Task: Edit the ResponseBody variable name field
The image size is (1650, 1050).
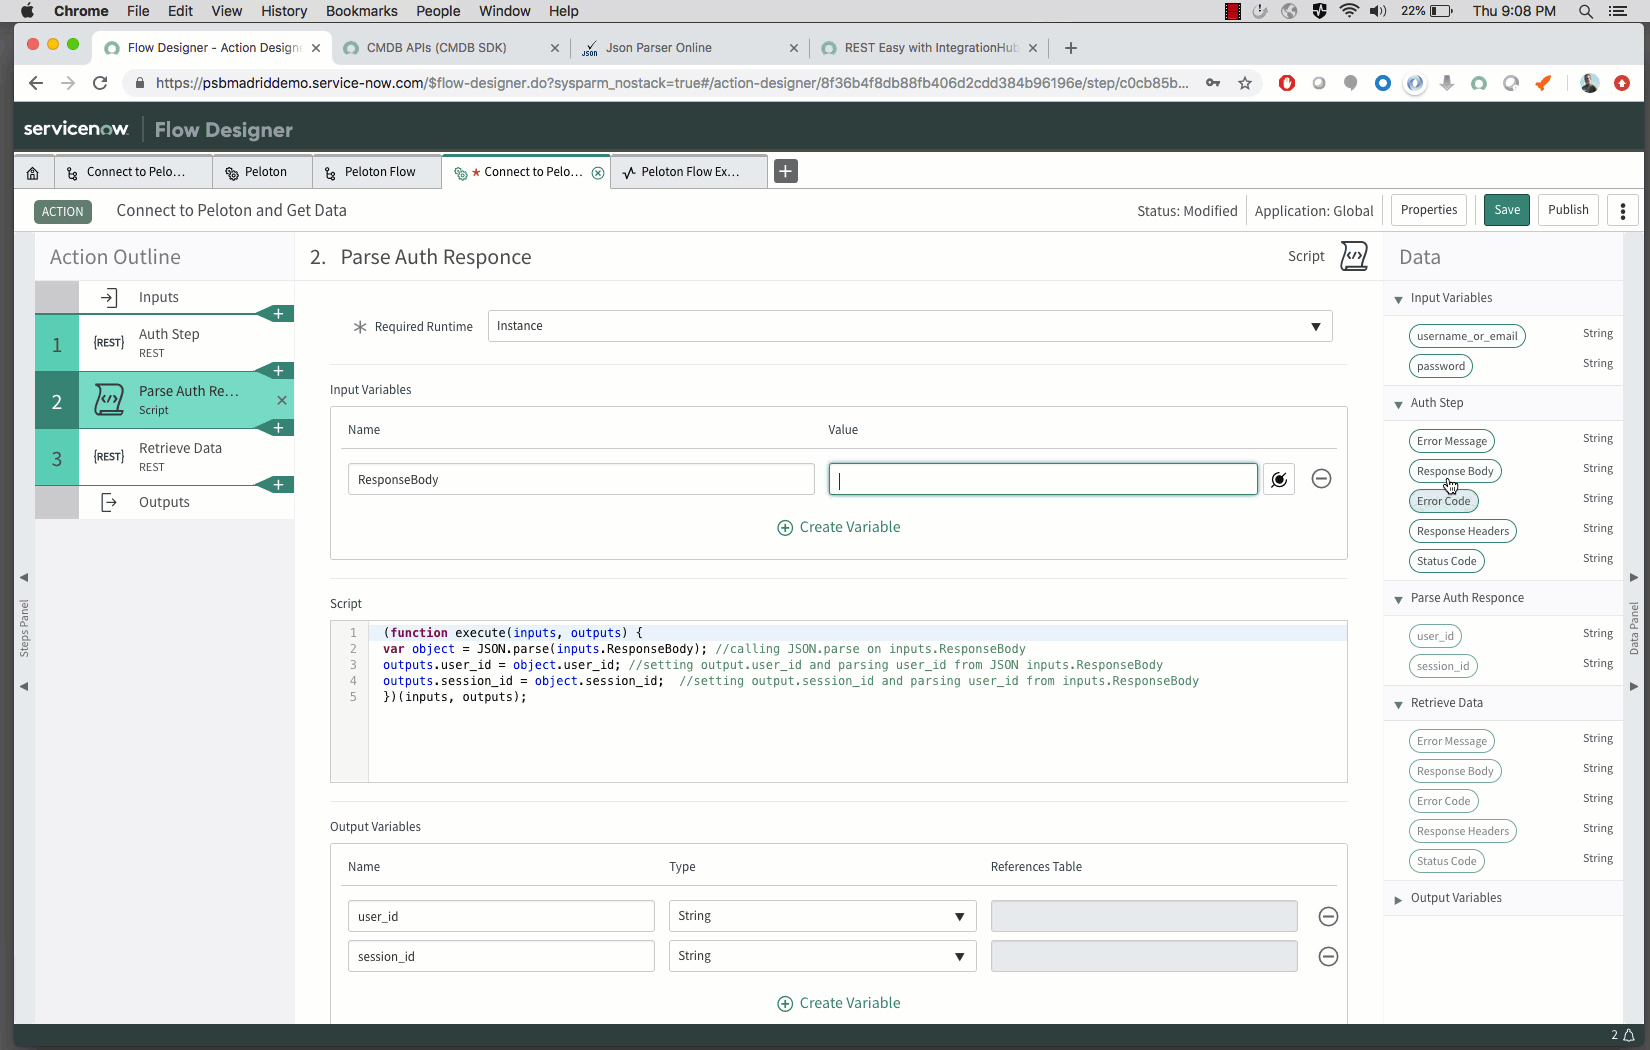Action: 581,479
